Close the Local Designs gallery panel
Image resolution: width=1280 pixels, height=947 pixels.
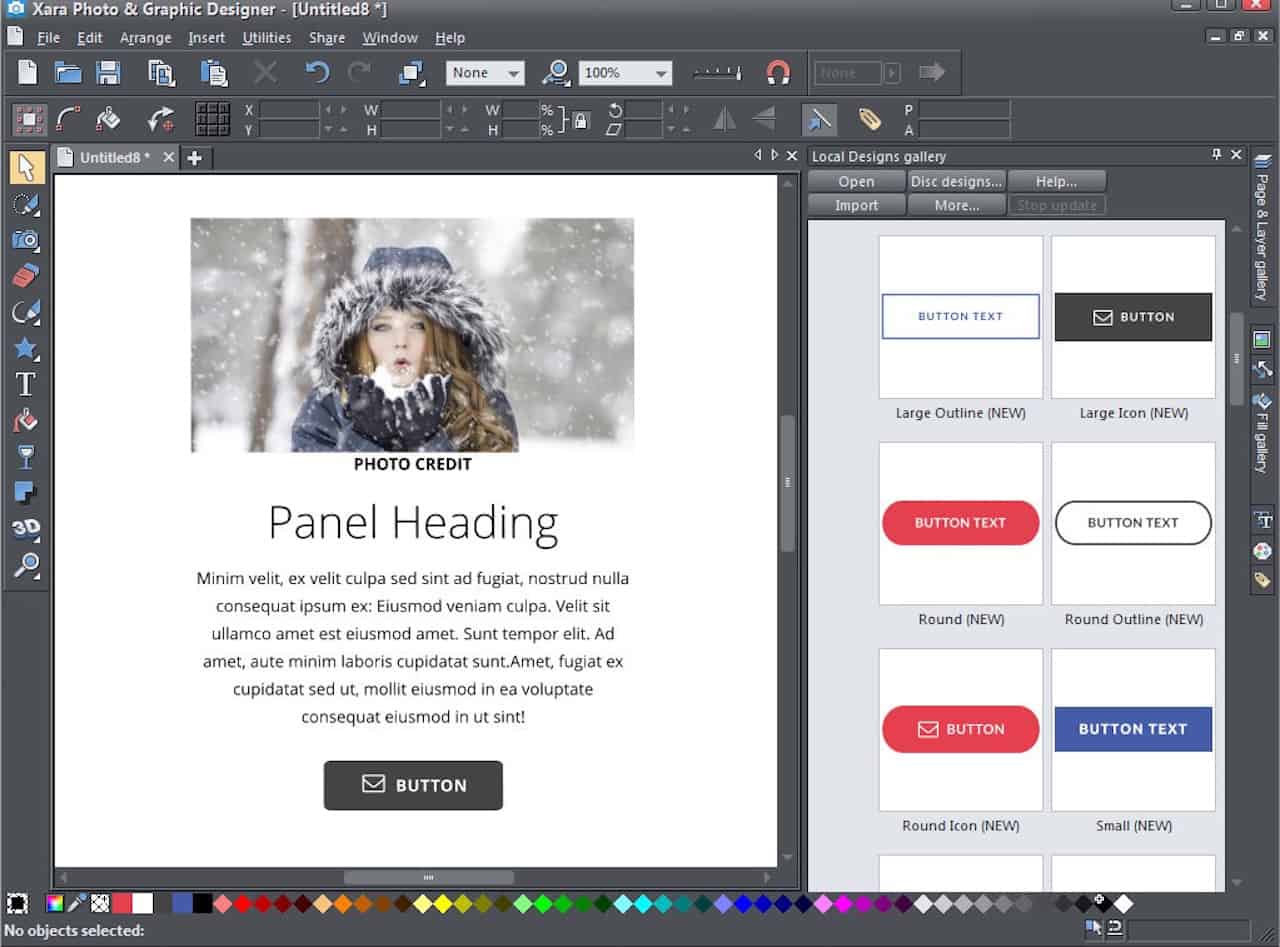(1236, 155)
